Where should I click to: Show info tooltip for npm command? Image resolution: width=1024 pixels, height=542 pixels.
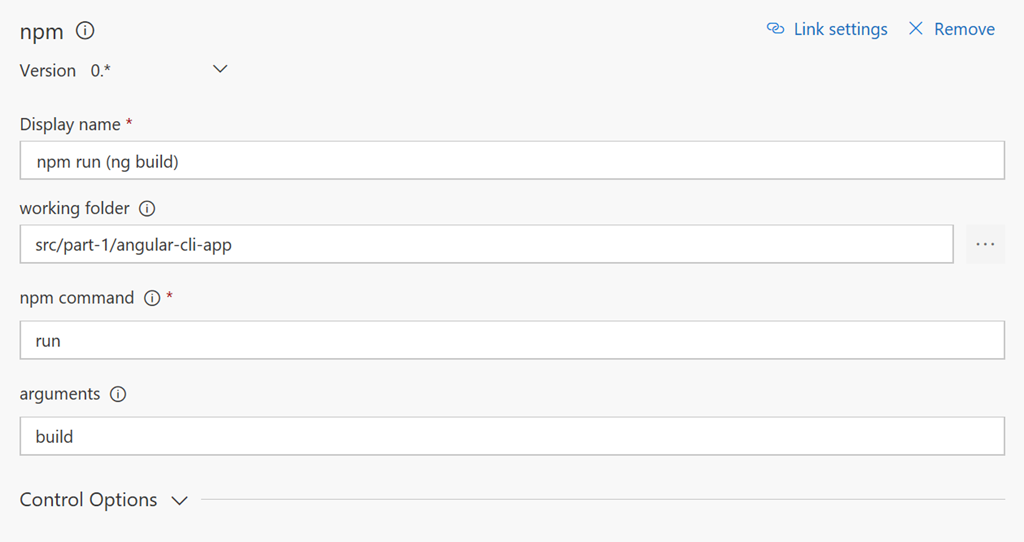click(x=152, y=298)
